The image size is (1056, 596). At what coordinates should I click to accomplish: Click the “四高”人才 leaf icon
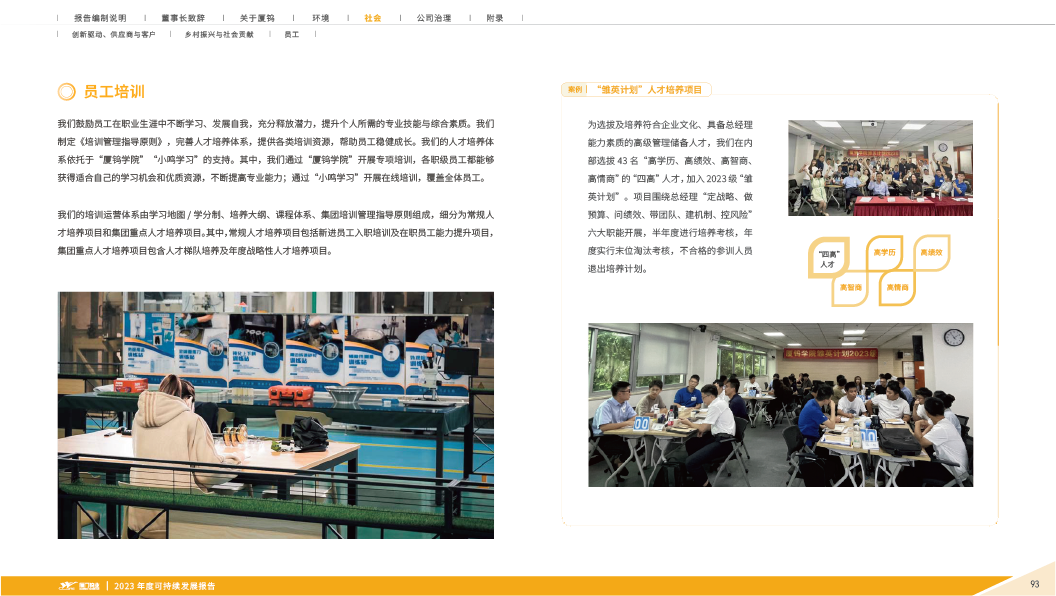tap(828, 259)
